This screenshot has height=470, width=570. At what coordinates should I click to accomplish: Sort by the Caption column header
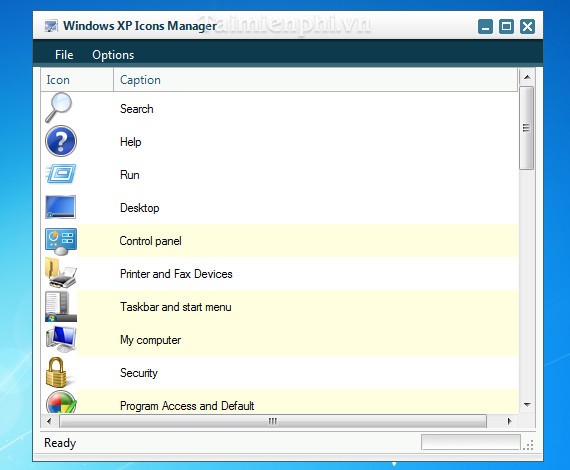coord(315,80)
